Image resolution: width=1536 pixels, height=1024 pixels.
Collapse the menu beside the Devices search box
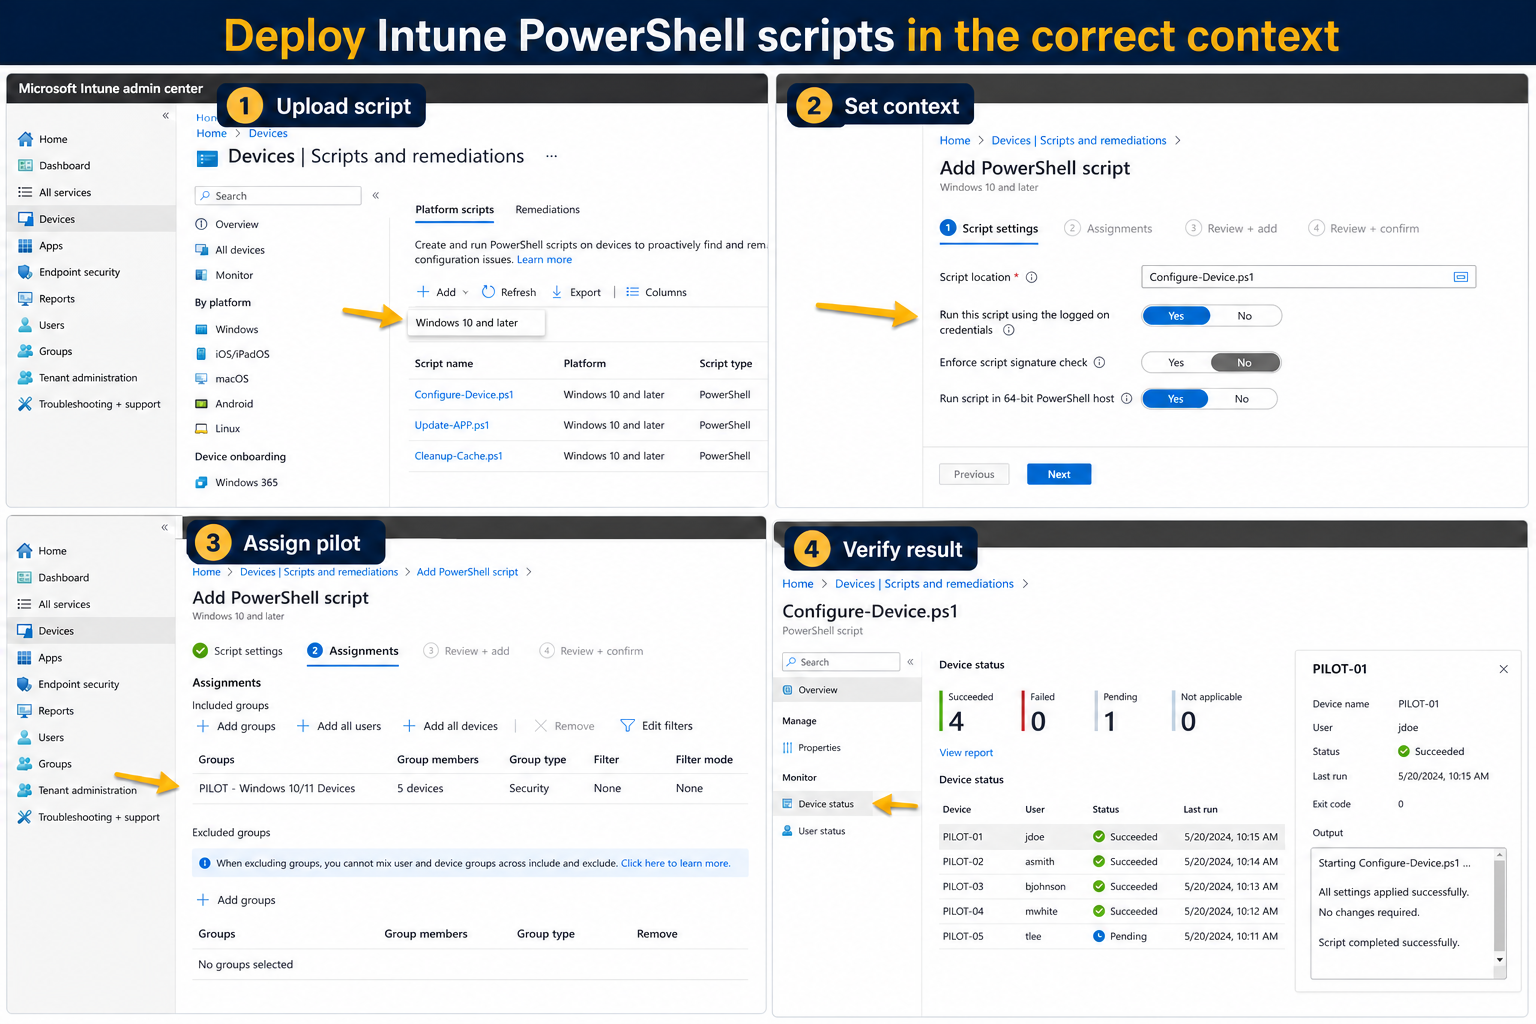tap(376, 196)
